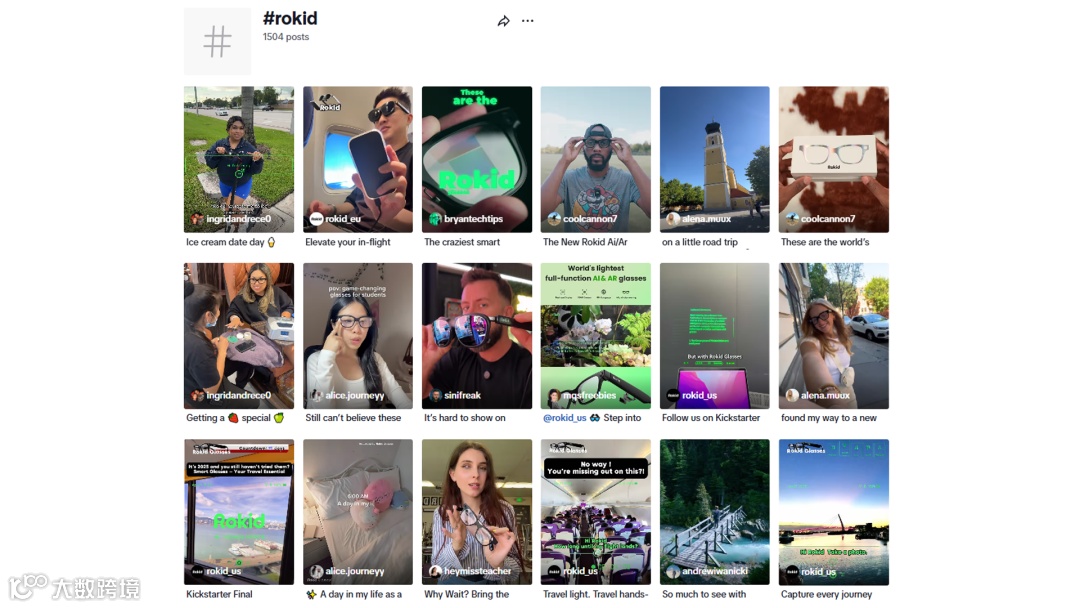Viewport: 1080px width, 608px height.
Task: Click the hashtag symbol icon
Action: coord(218,41)
